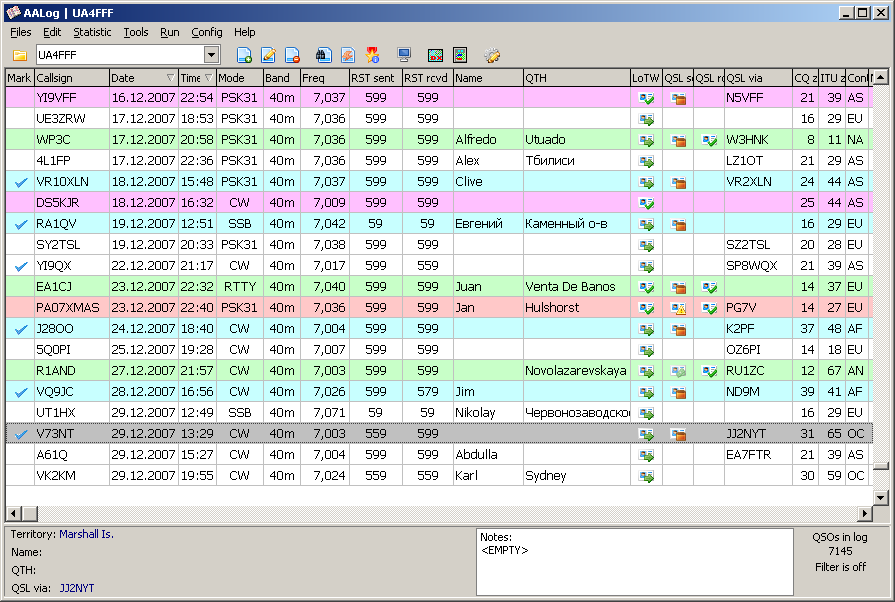Click the computer monitor toolbar icon
Image resolution: width=895 pixels, height=602 pixels.
click(404, 55)
